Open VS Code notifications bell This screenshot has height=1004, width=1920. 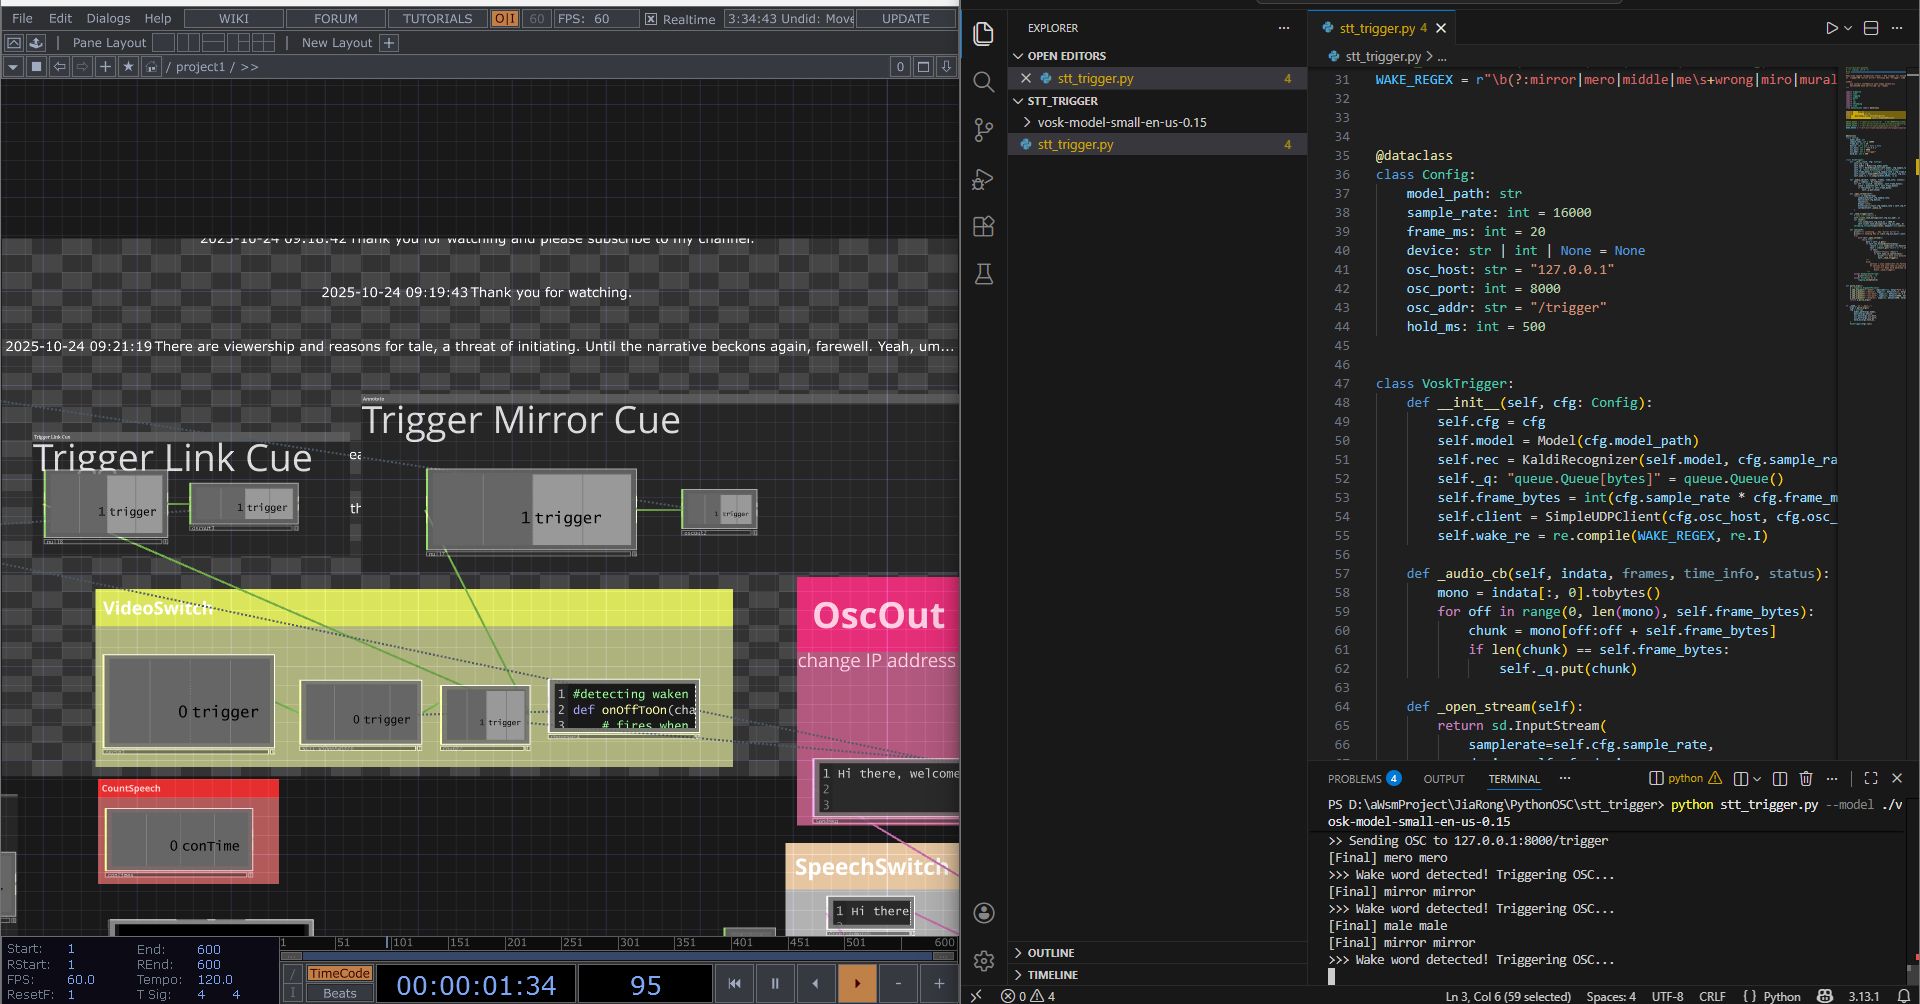pyautogui.click(x=1904, y=996)
